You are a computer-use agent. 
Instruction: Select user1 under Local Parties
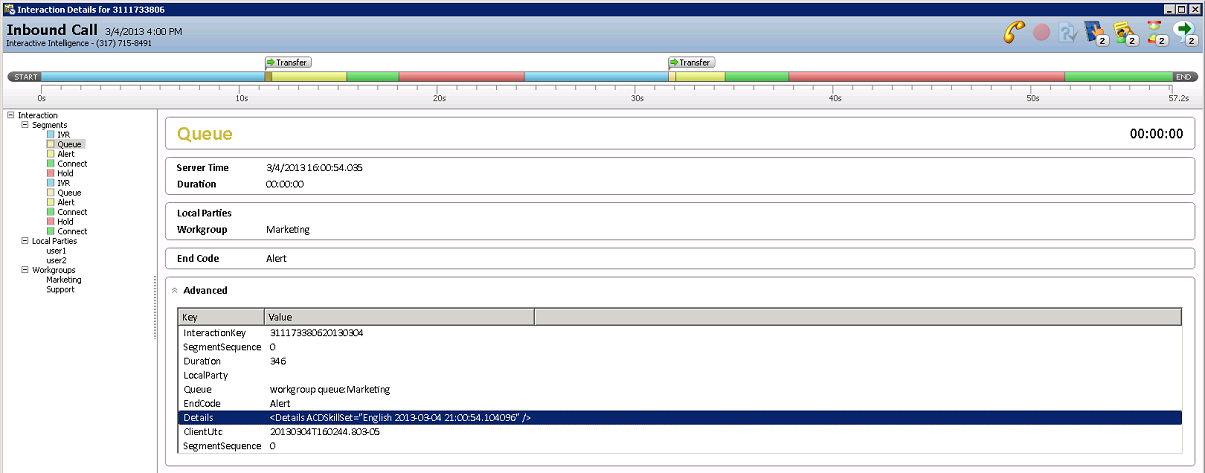point(56,251)
